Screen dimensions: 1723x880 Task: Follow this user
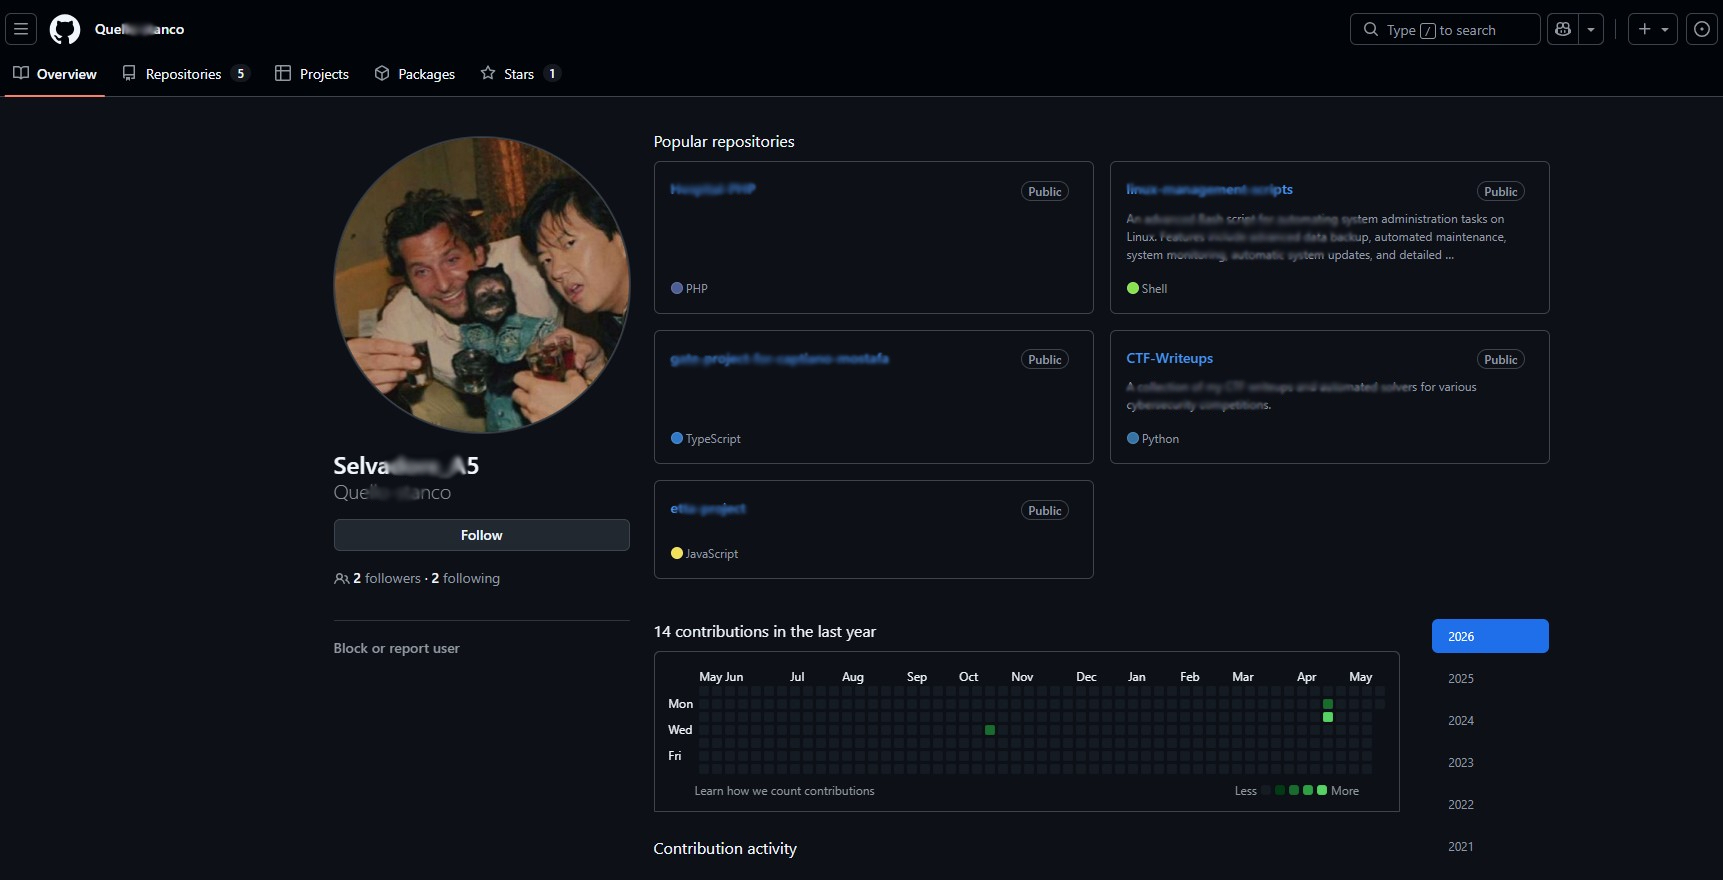pyautogui.click(x=482, y=535)
